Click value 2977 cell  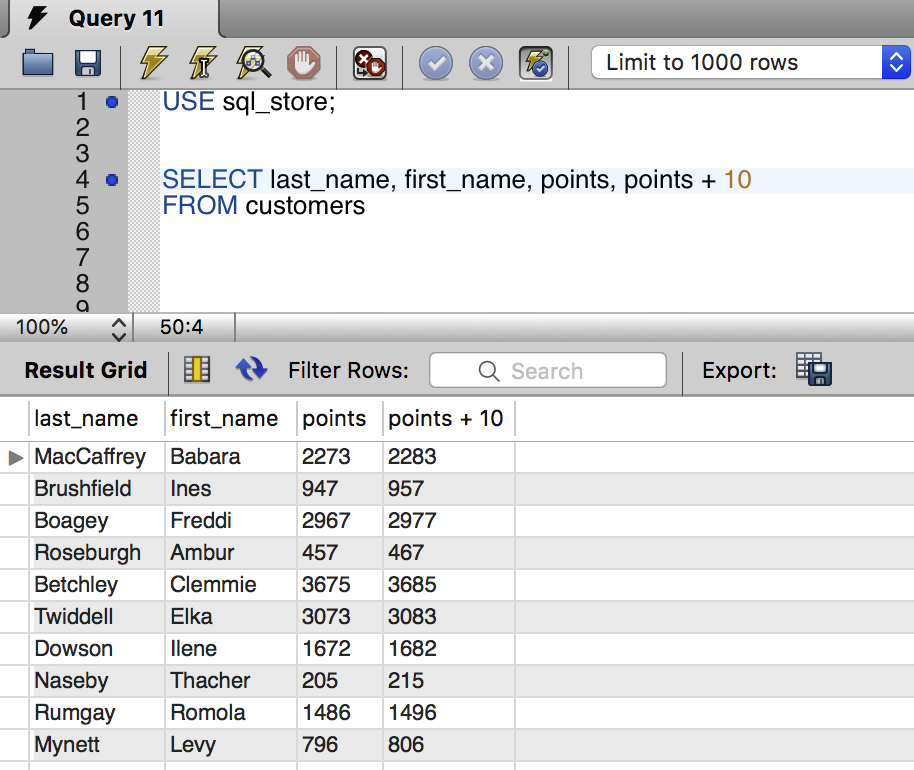pos(449,521)
